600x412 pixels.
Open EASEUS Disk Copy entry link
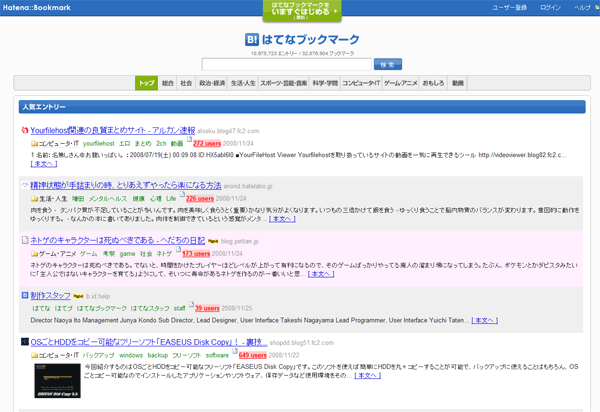point(149,342)
